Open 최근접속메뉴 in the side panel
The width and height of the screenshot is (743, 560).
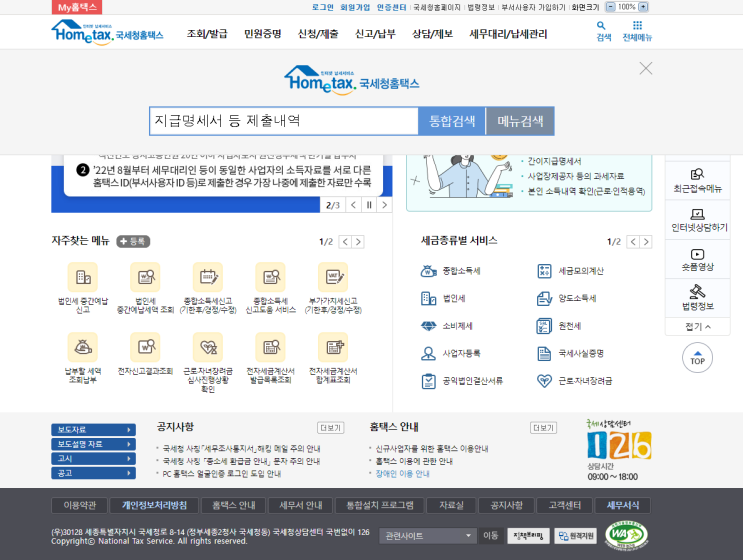(x=698, y=181)
